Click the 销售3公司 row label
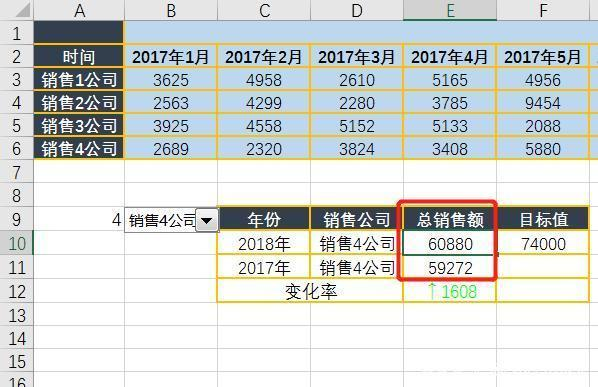Viewport: 598px width, 387px height. point(79,125)
